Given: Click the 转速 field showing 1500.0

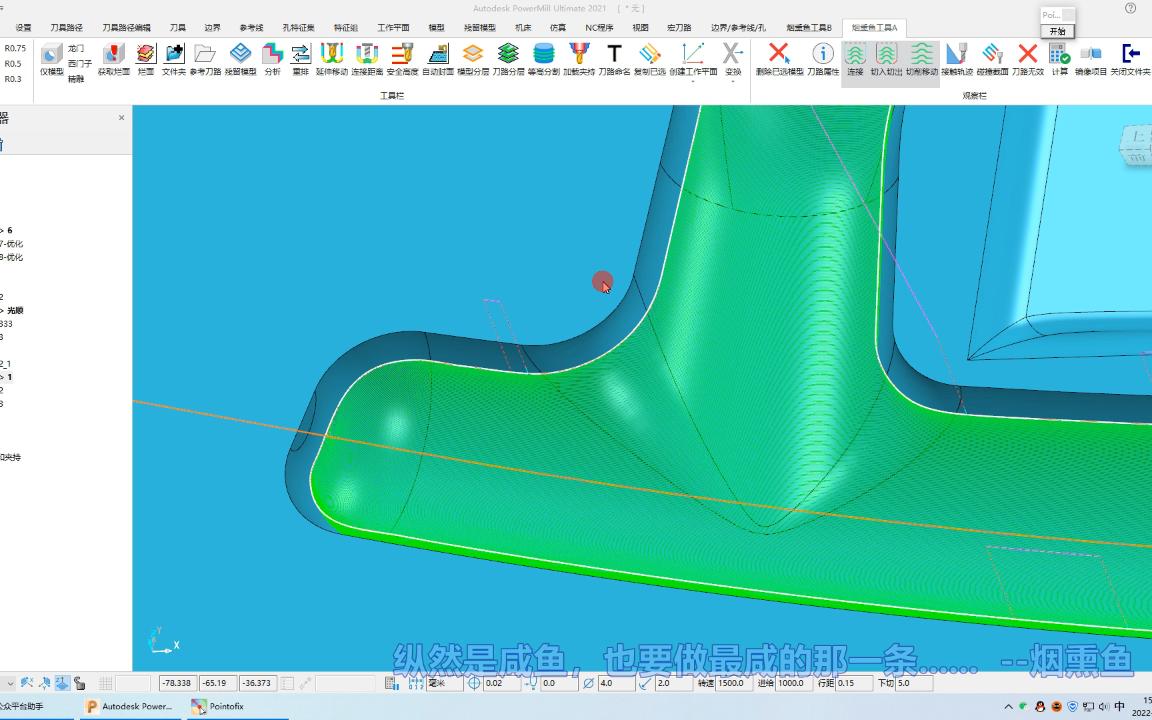Looking at the screenshot, I should (734, 683).
